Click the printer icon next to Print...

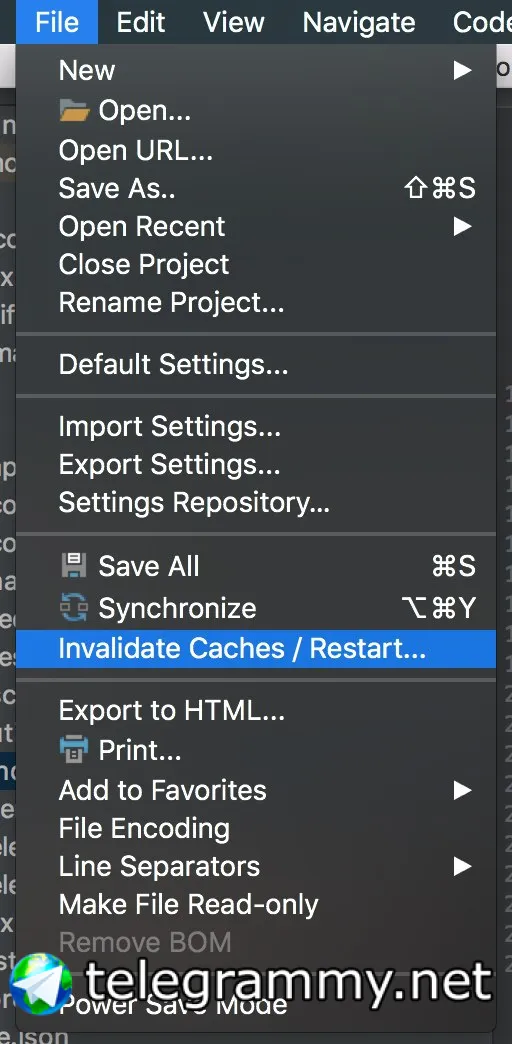(x=73, y=750)
